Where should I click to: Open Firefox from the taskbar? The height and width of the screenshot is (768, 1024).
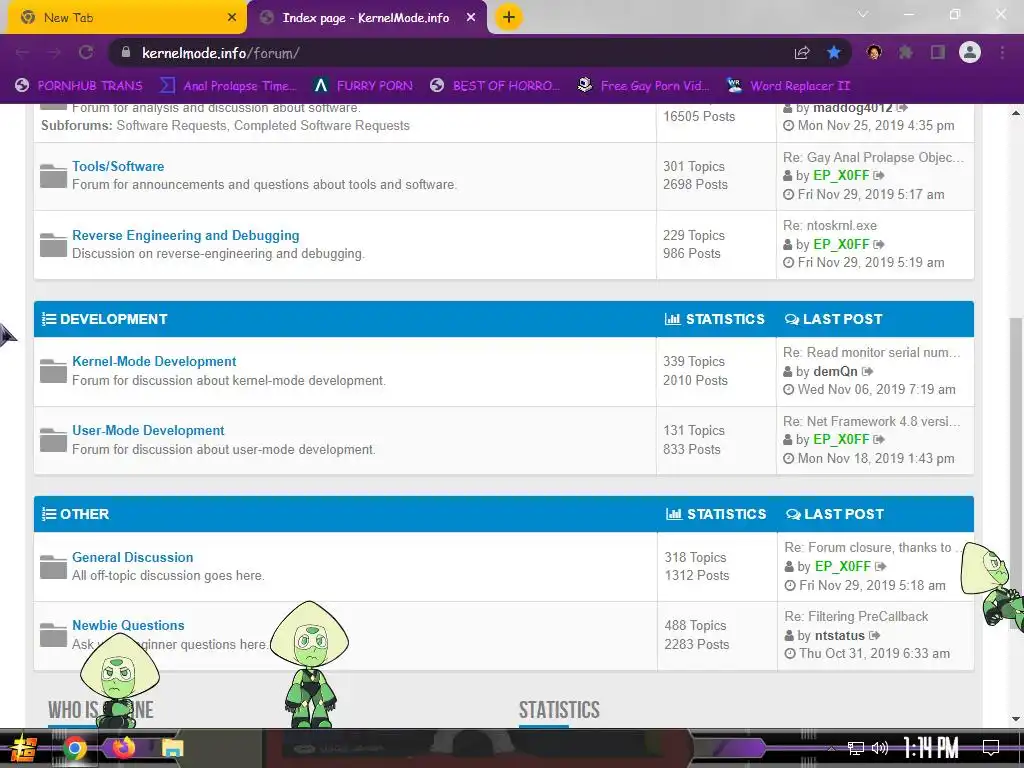click(123, 748)
